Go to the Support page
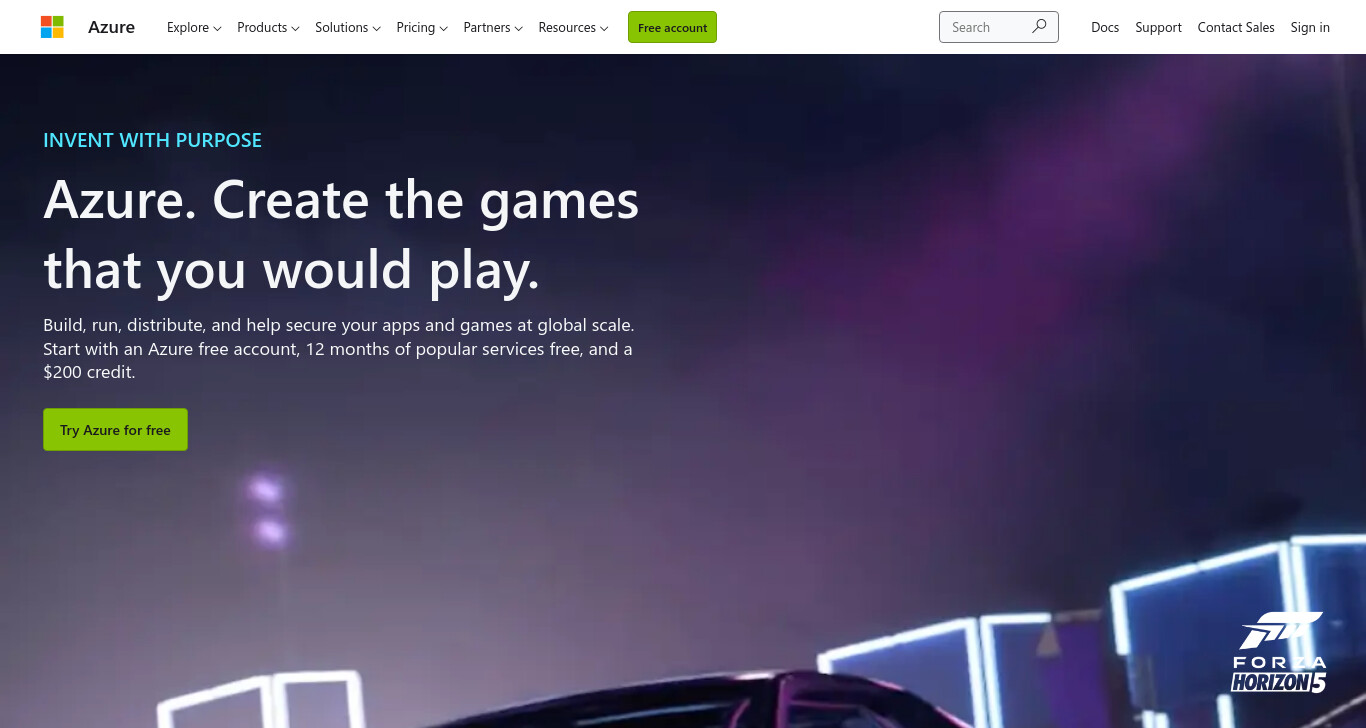 click(1158, 27)
